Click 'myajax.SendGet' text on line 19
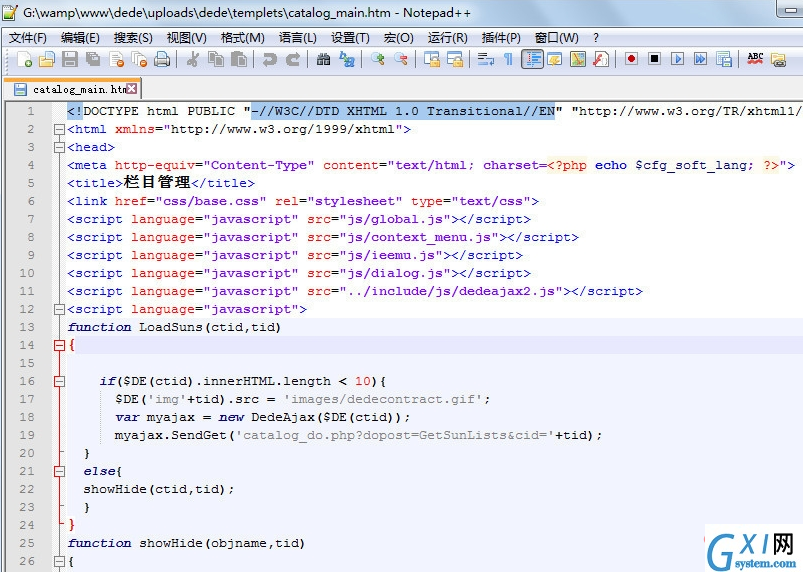Viewport: 803px width, 572px height. pyautogui.click(x=171, y=435)
